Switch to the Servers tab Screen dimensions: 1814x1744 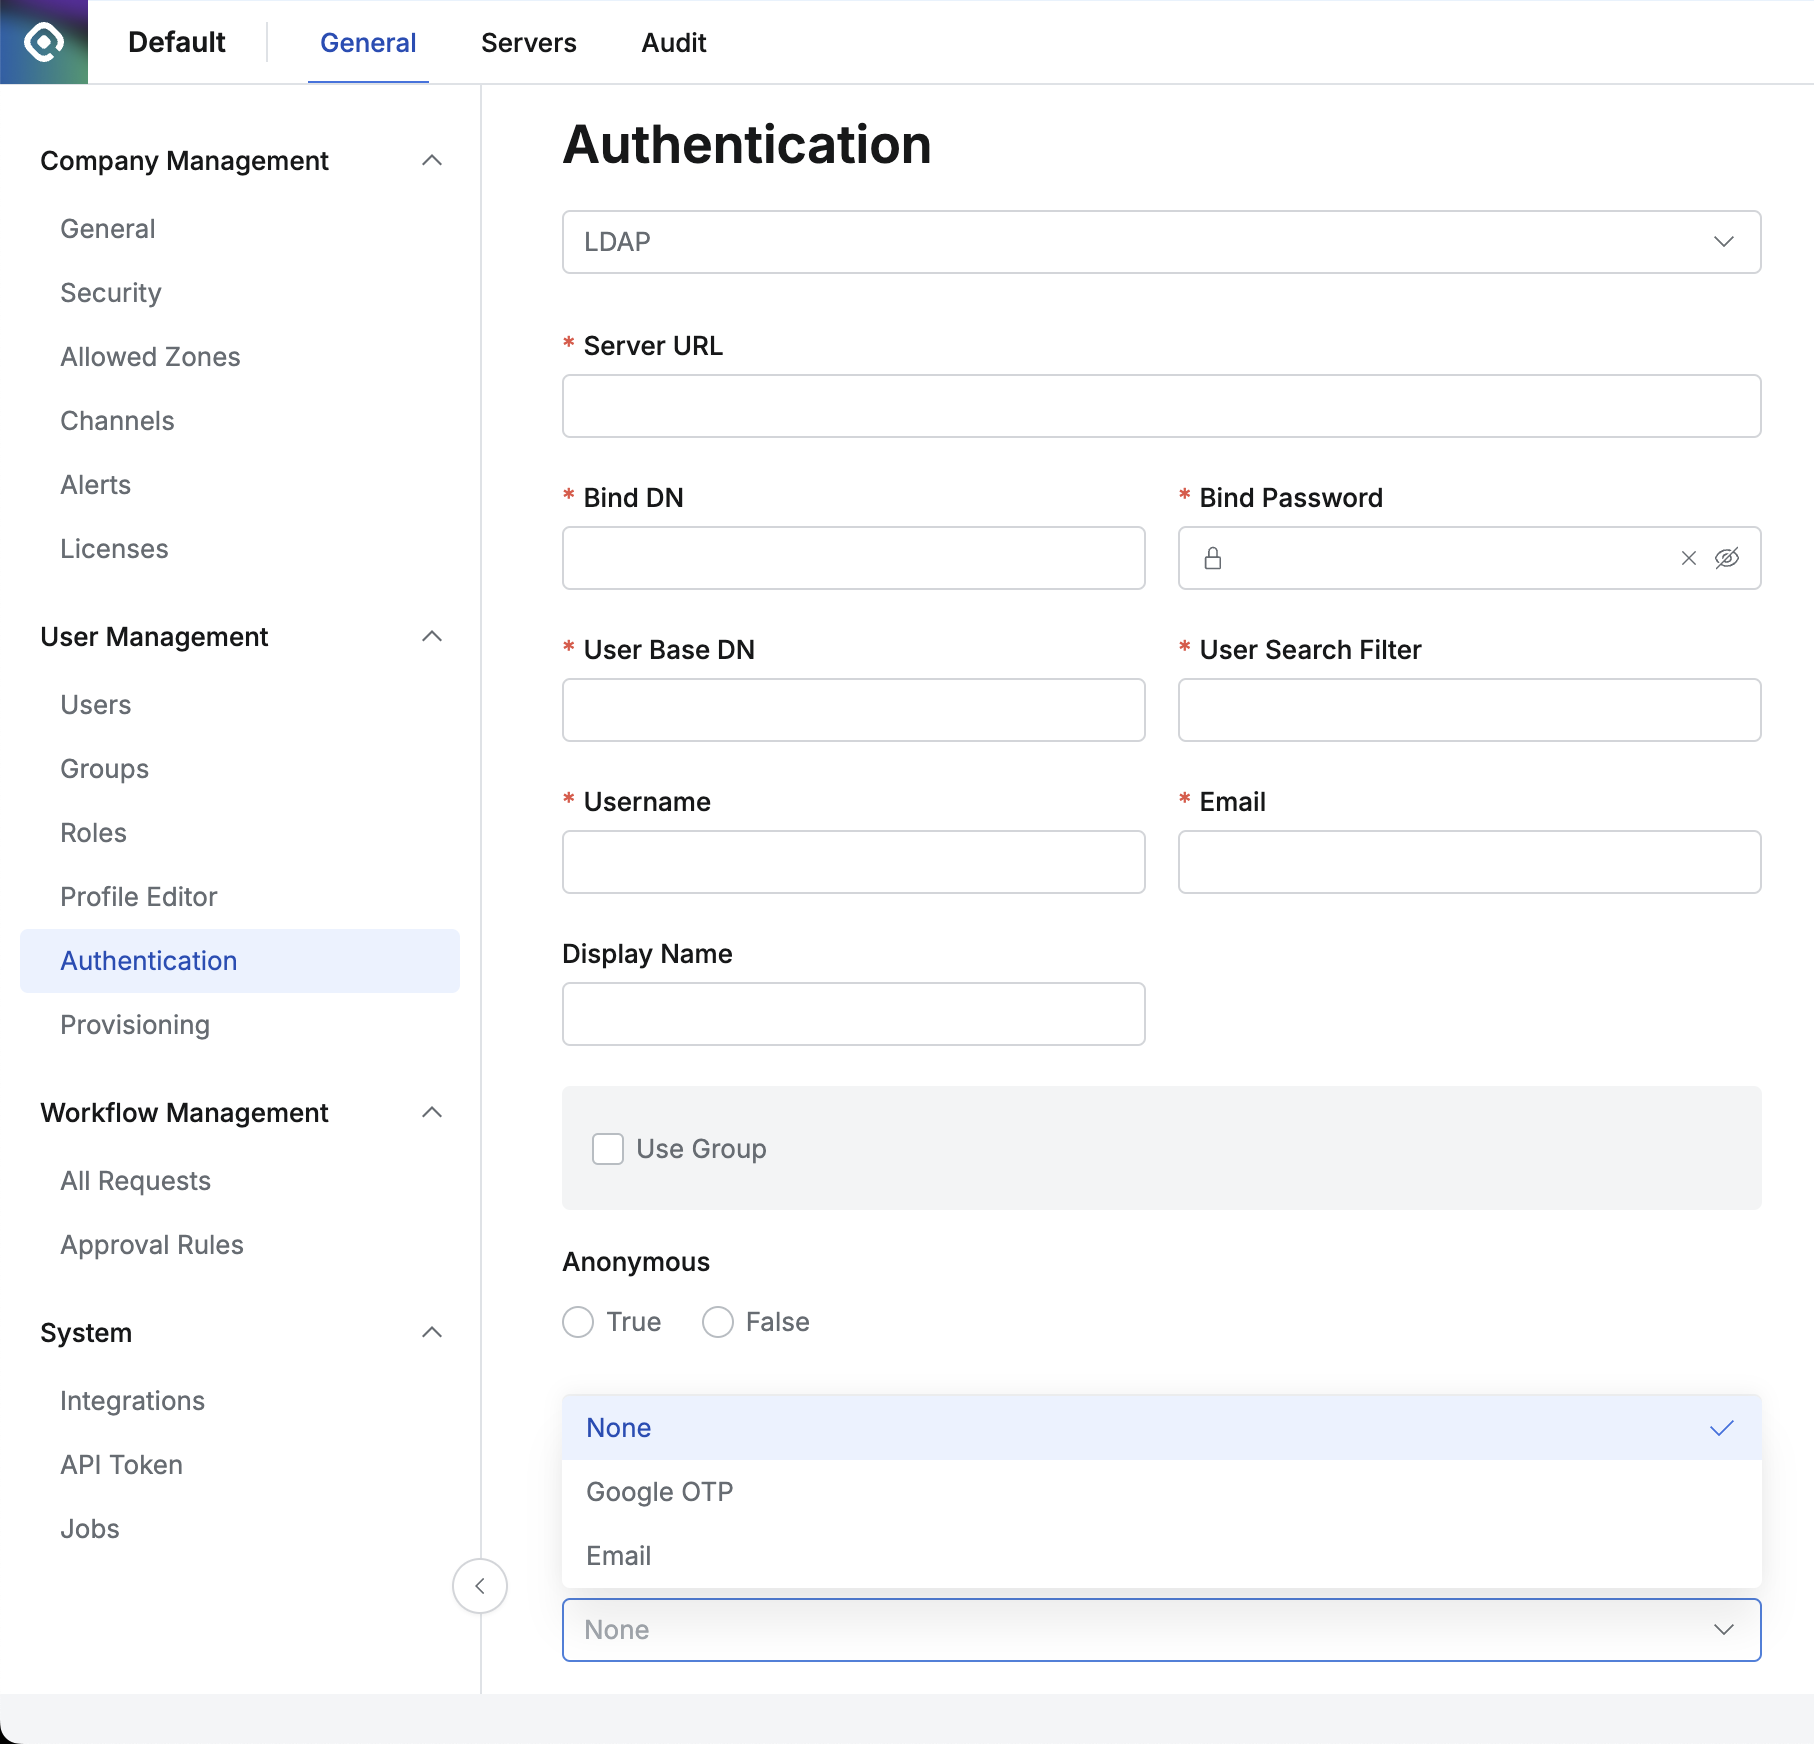pyautogui.click(x=528, y=42)
